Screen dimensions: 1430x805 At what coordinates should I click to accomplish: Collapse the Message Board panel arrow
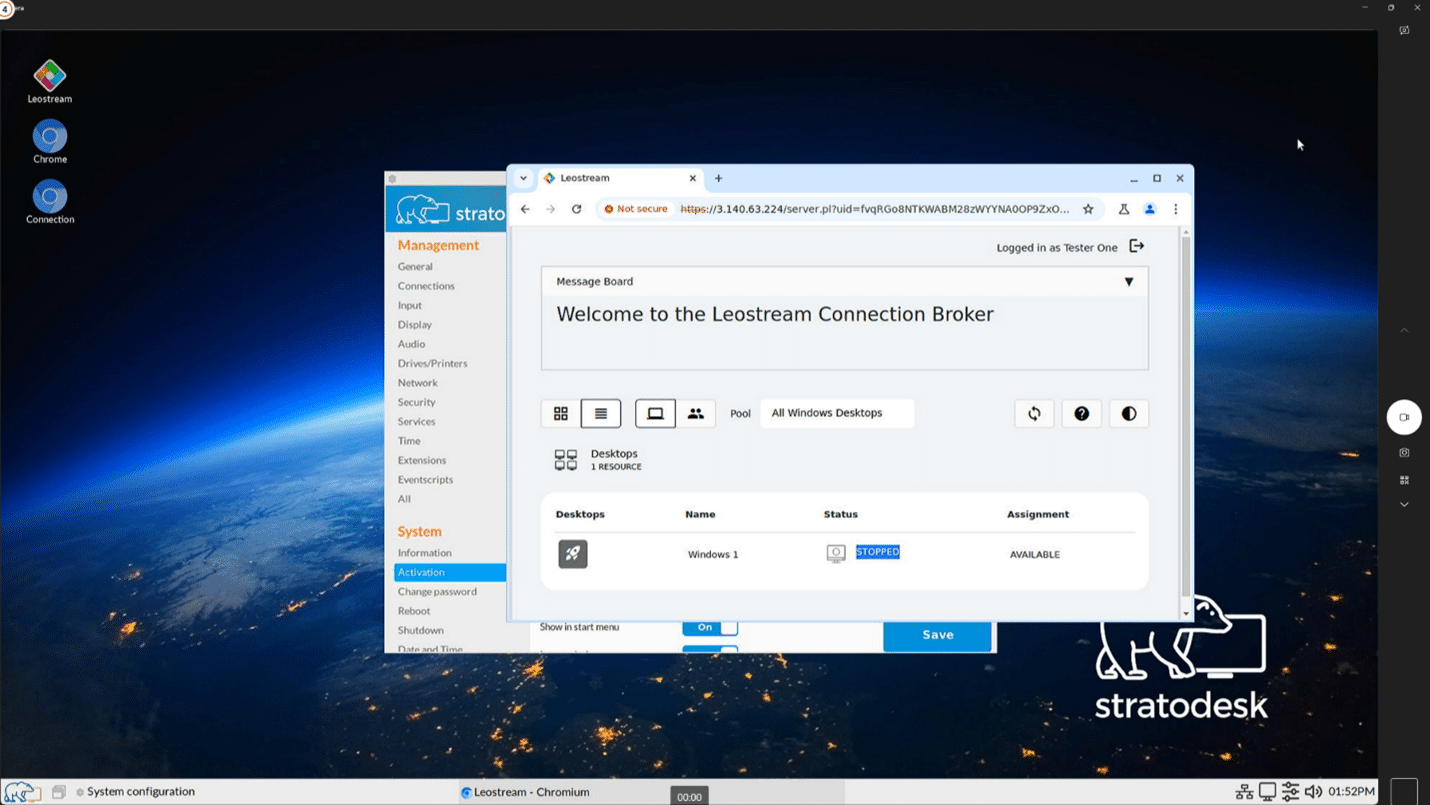click(1129, 282)
